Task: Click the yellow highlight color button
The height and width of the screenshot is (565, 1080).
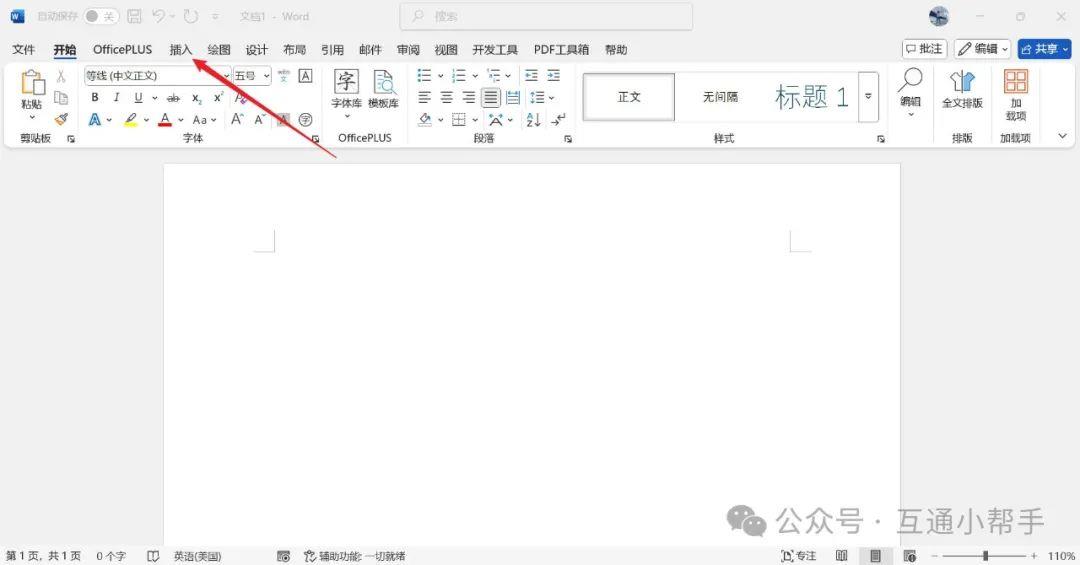Action: click(130, 120)
